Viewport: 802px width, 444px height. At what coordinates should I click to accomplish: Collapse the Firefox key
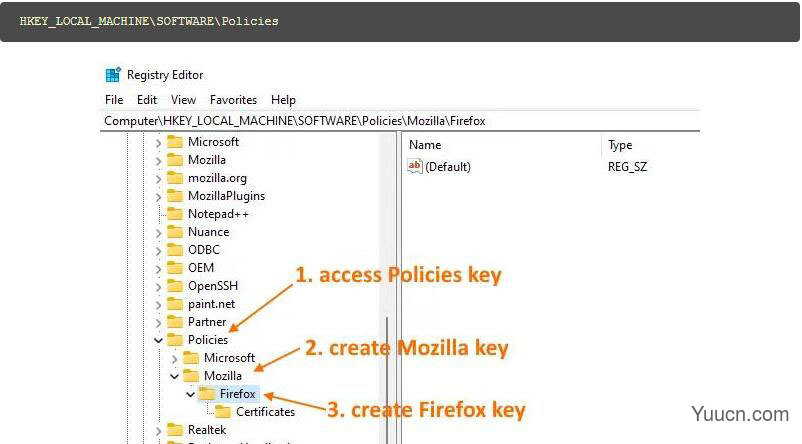click(x=190, y=394)
